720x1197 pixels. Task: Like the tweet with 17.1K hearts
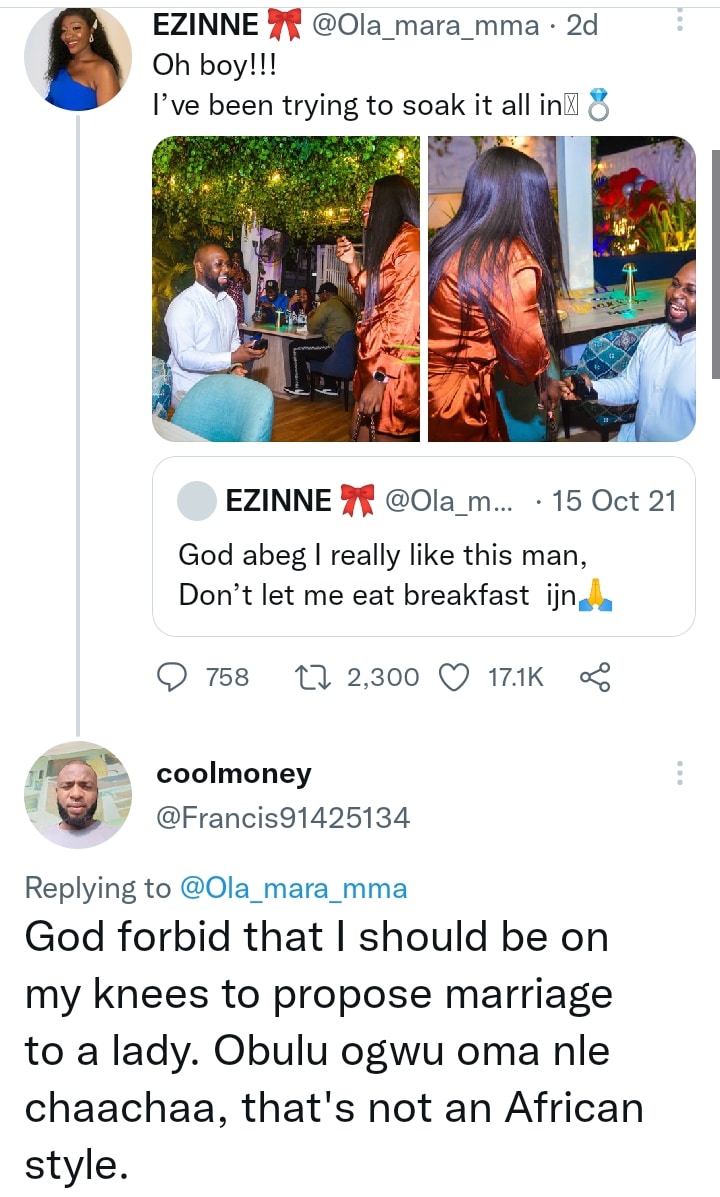click(x=455, y=678)
